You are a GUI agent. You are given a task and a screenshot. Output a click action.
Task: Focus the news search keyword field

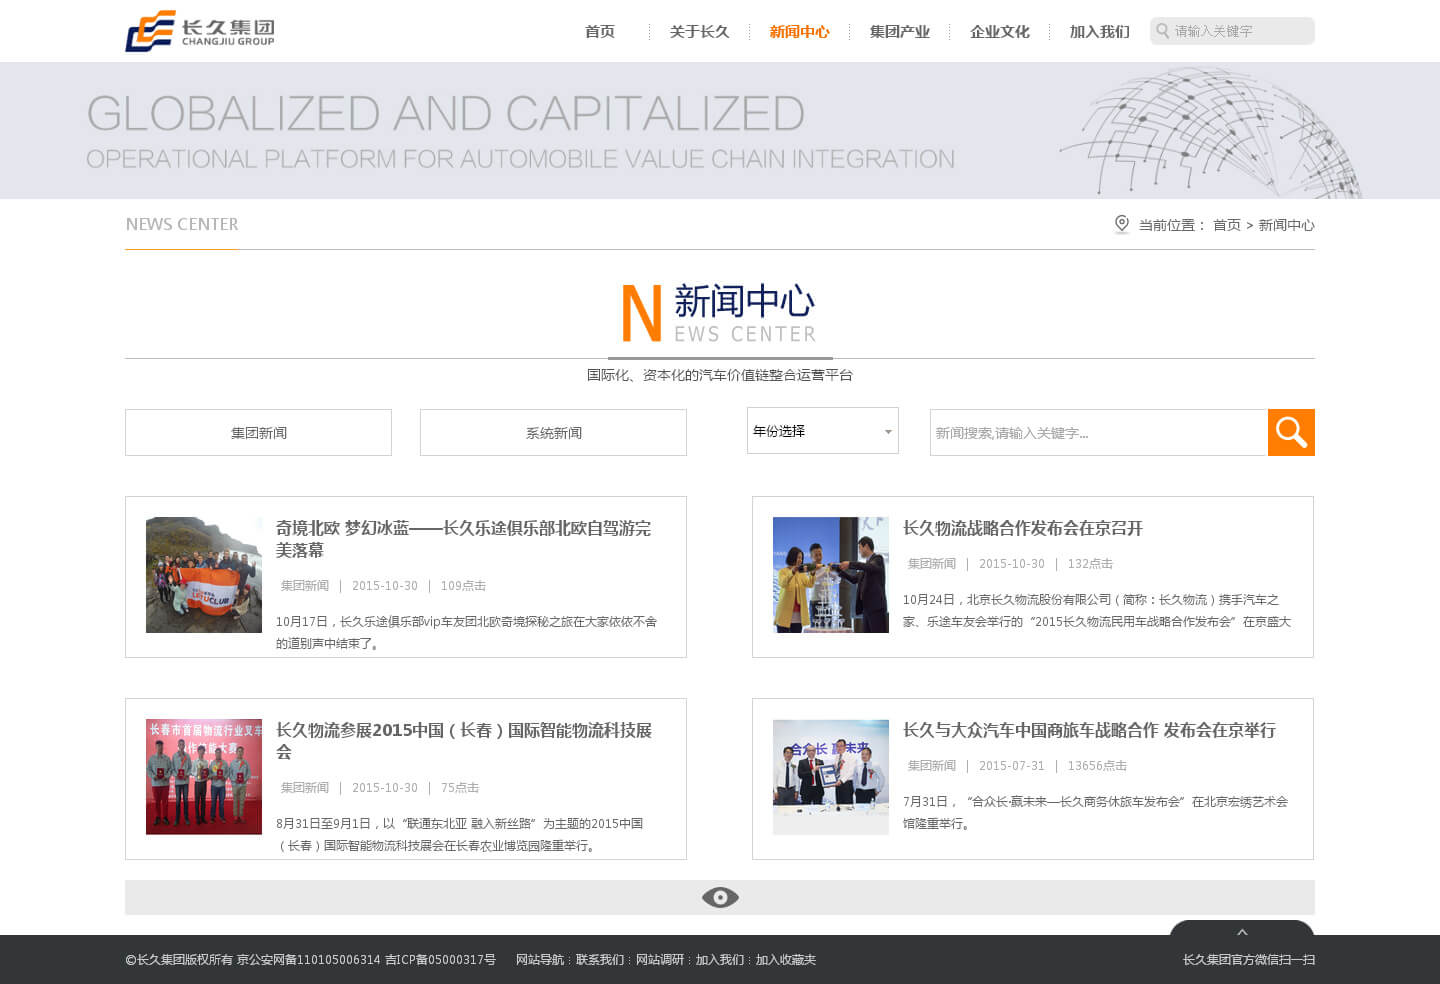click(1099, 432)
